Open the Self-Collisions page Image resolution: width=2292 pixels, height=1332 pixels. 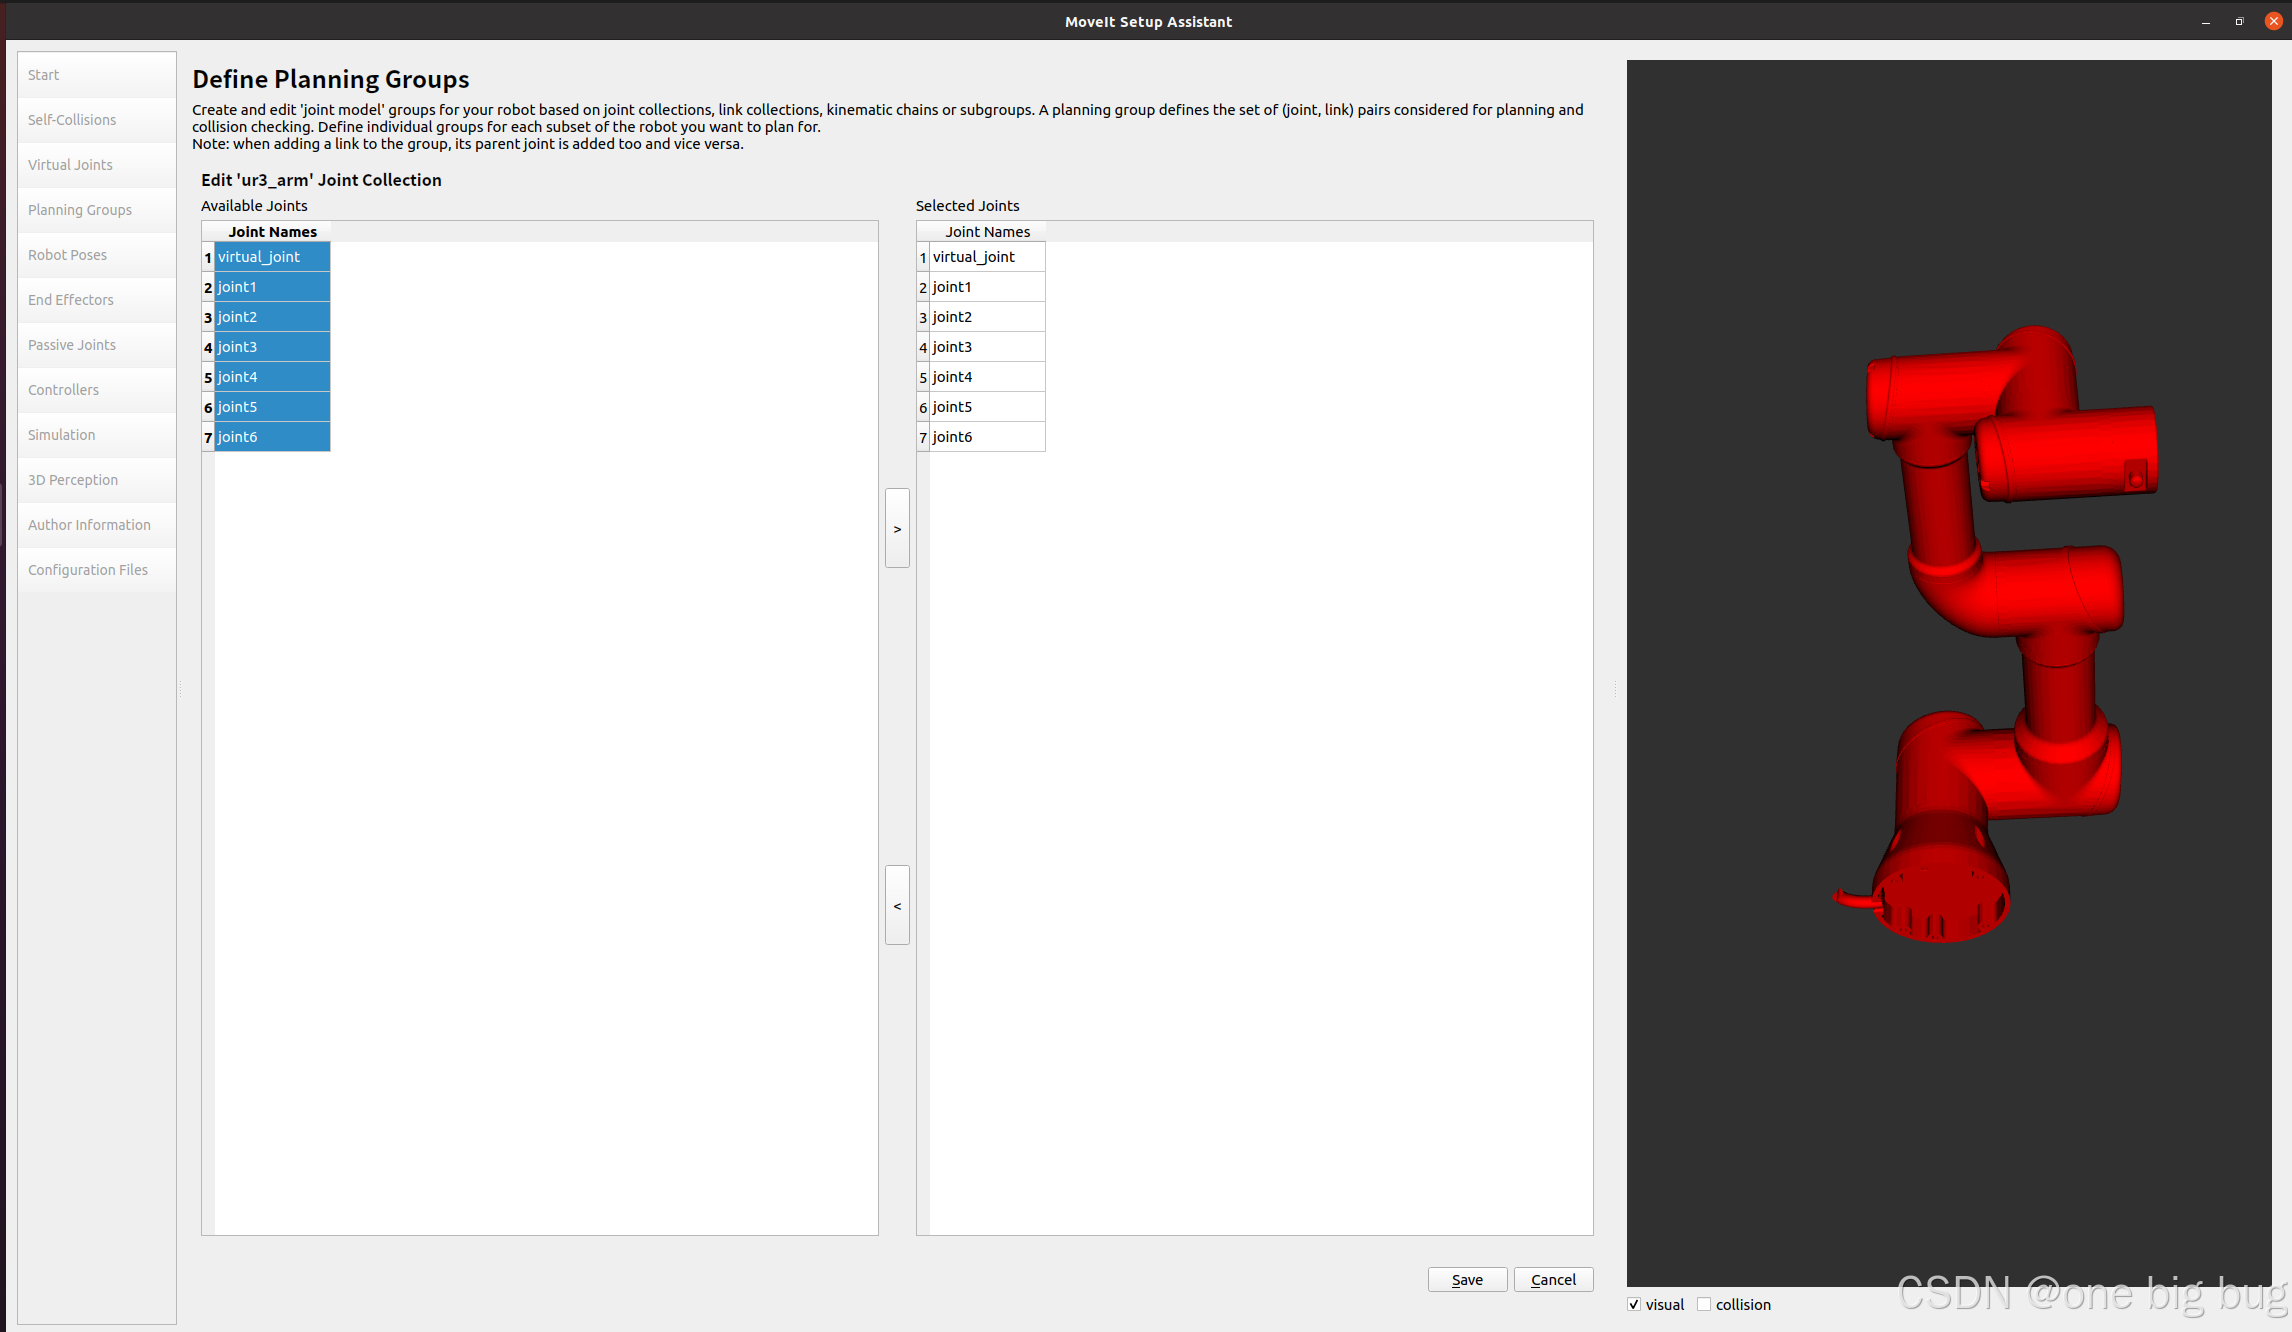click(72, 120)
